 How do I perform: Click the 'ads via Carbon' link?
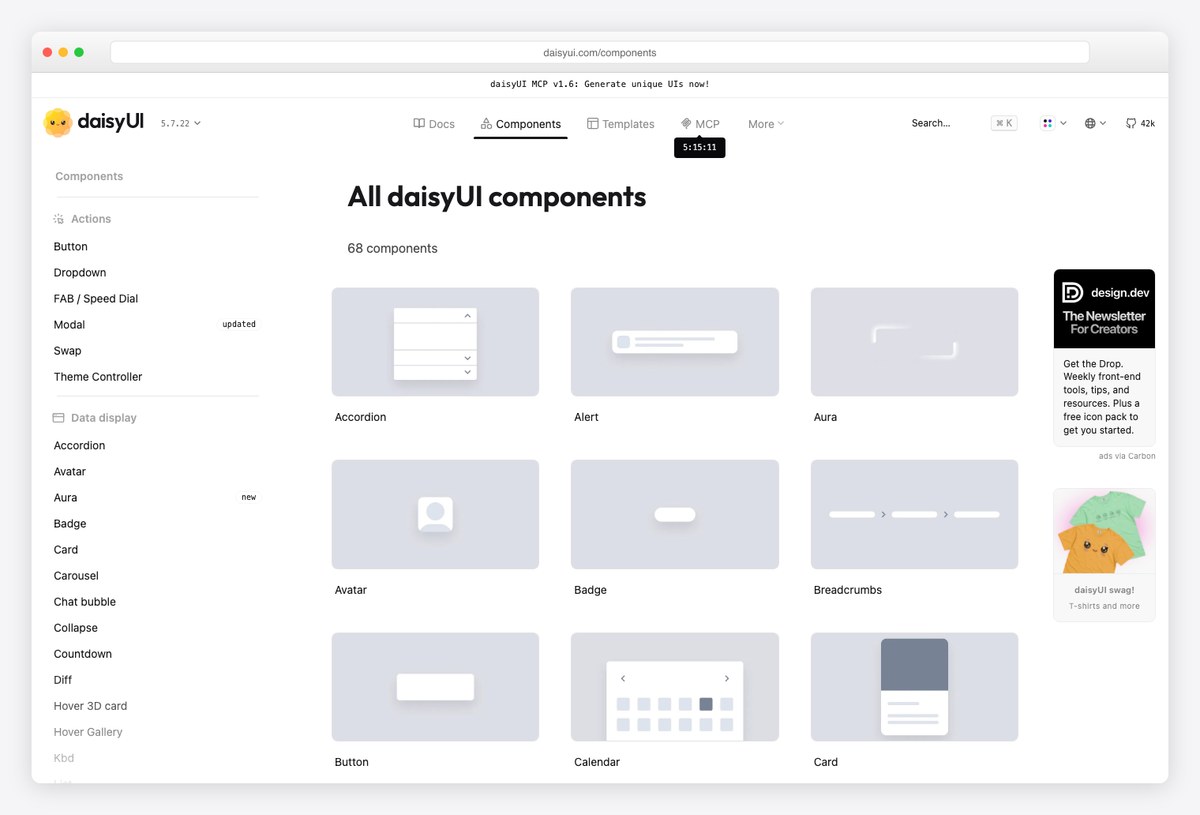click(1127, 456)
